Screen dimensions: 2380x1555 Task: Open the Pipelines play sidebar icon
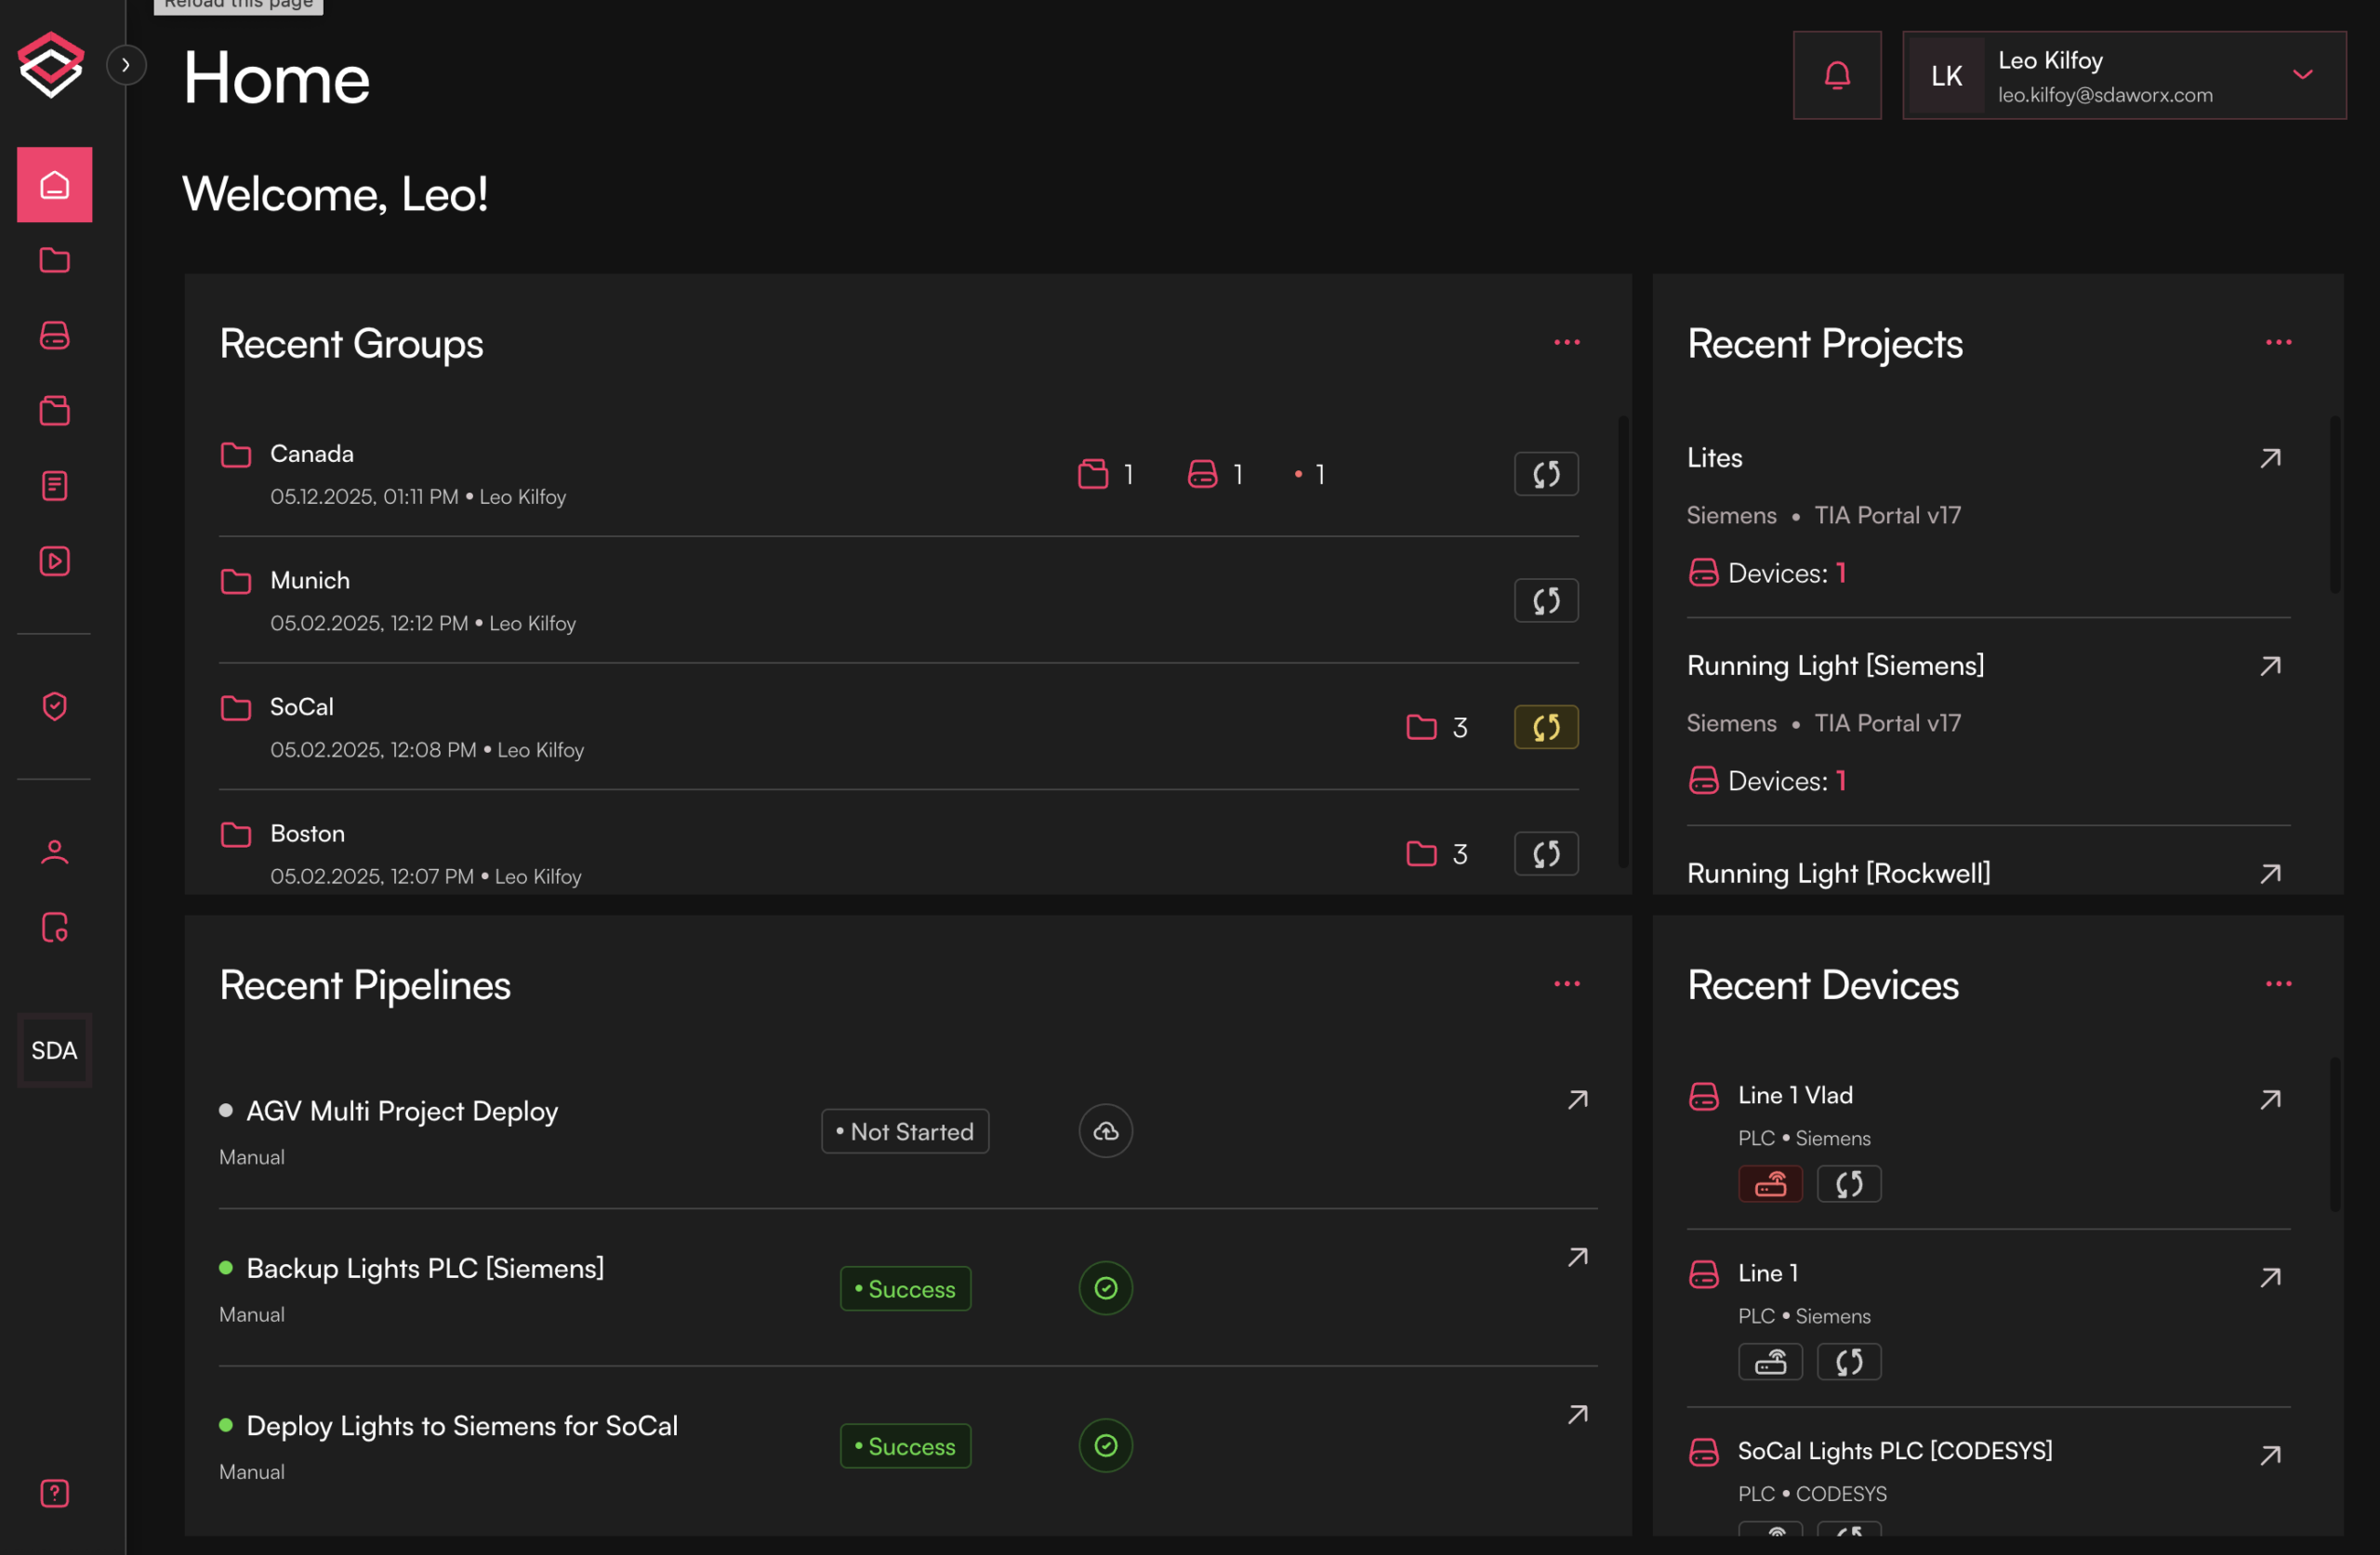(54, 561)
